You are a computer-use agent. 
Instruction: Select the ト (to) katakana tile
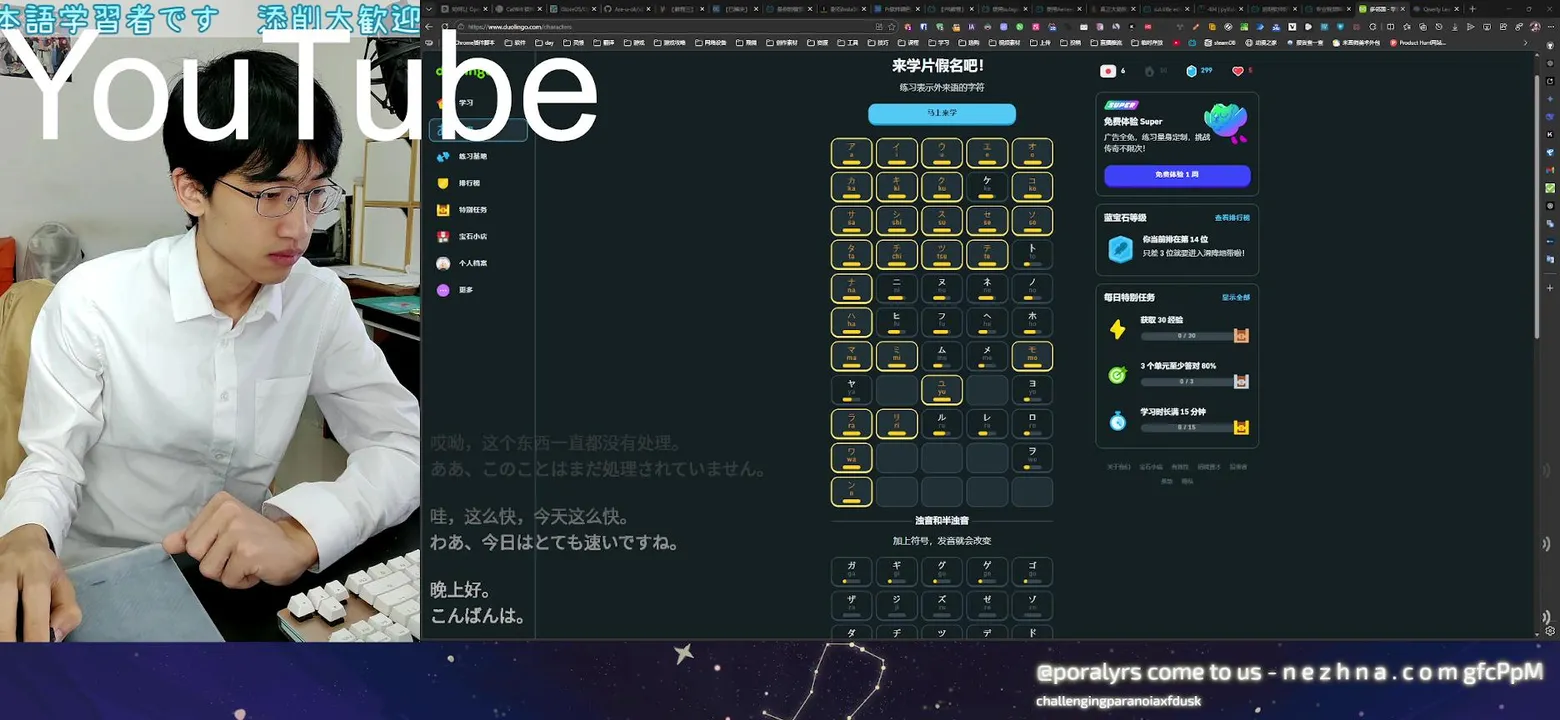tap(1032, 254)
